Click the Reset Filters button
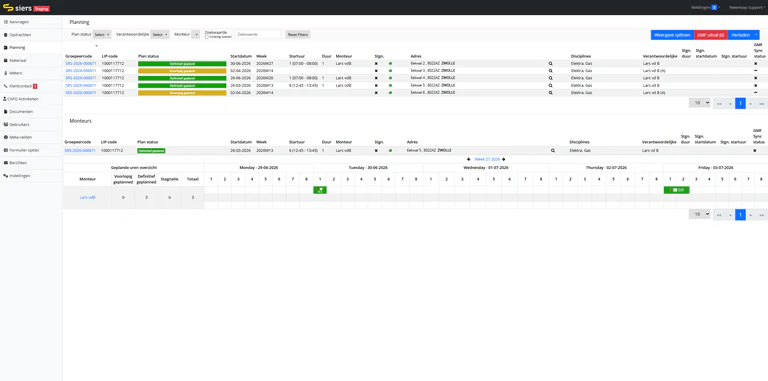The width and height of the screenshot is (768, 381). pyautogui.click(x=298, y=34)
